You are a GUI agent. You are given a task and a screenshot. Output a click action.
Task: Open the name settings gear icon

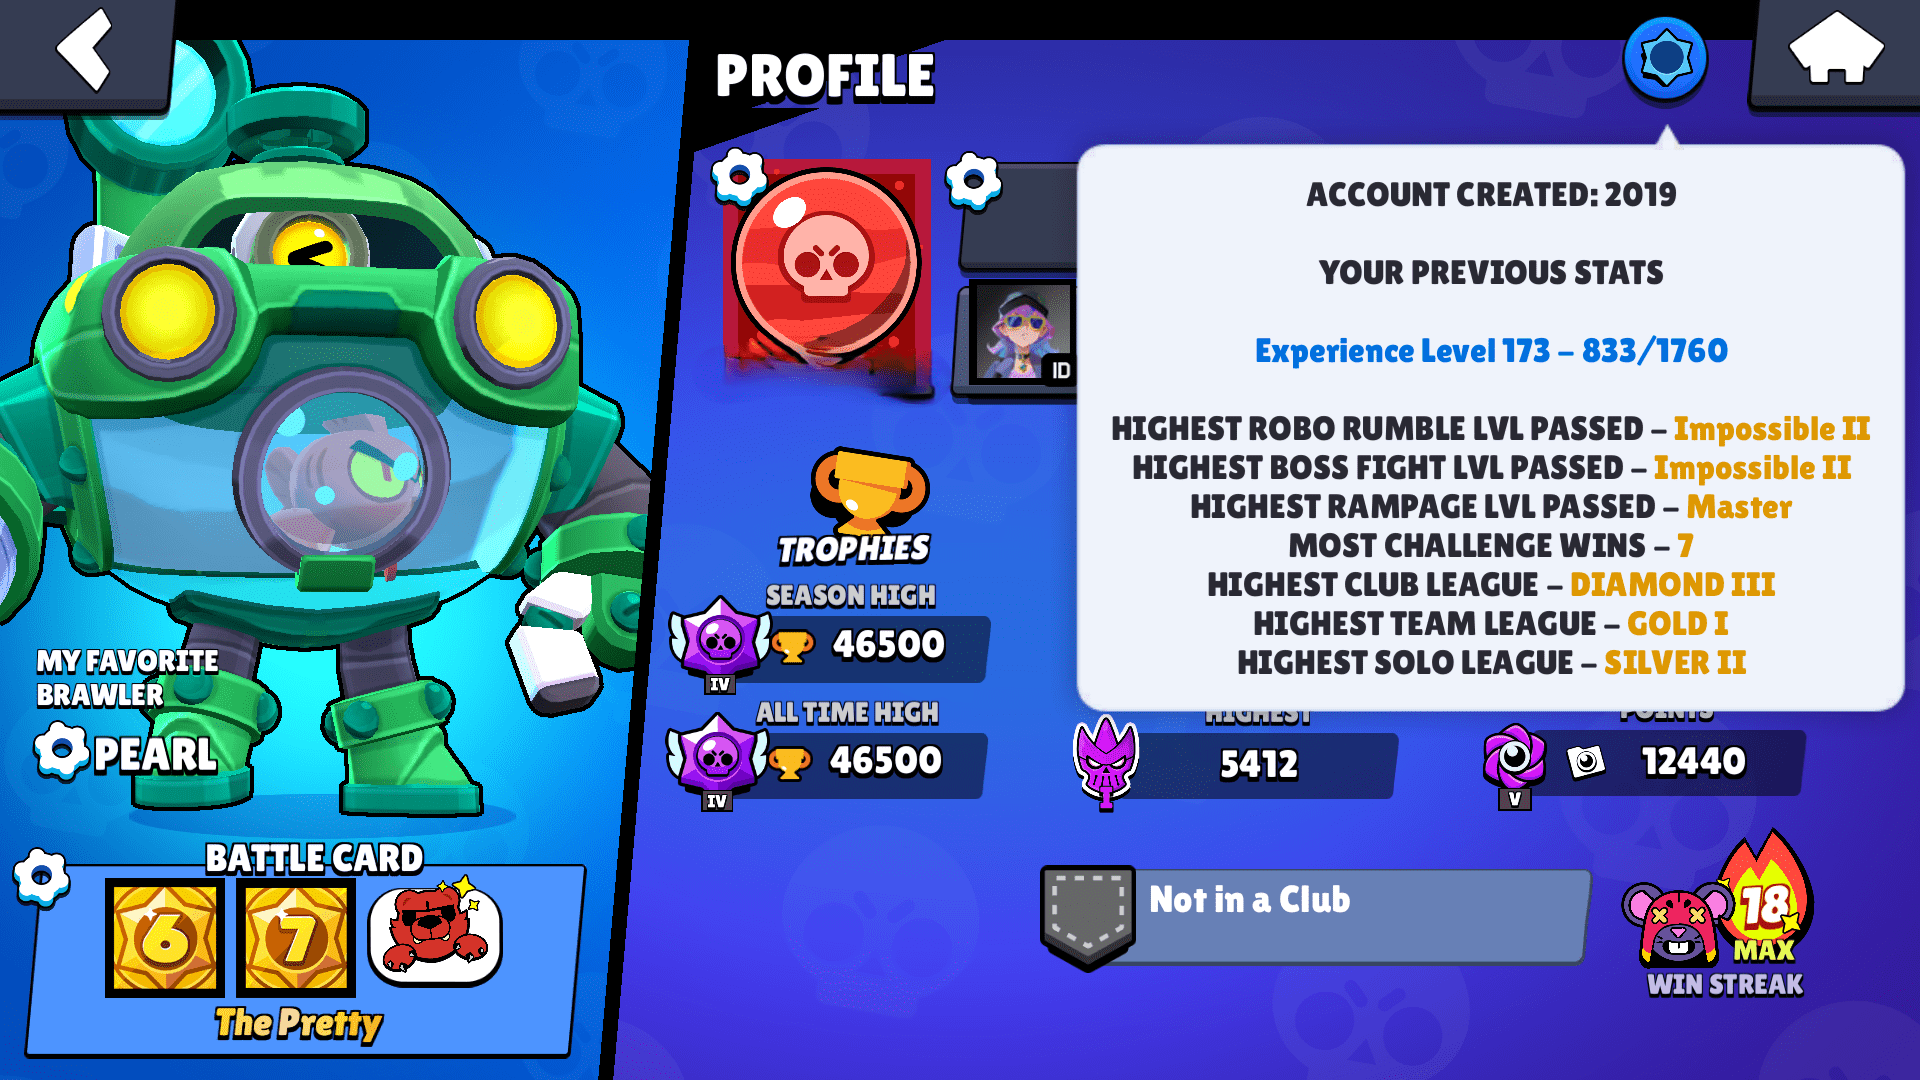click(973, 181)
